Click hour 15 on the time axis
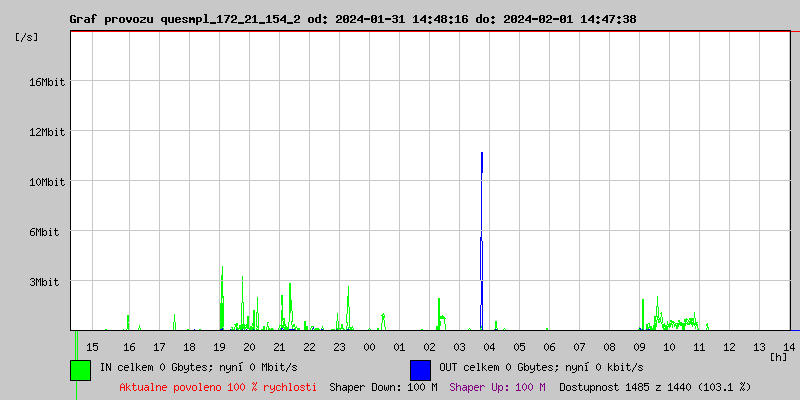 tap(92, 346)
